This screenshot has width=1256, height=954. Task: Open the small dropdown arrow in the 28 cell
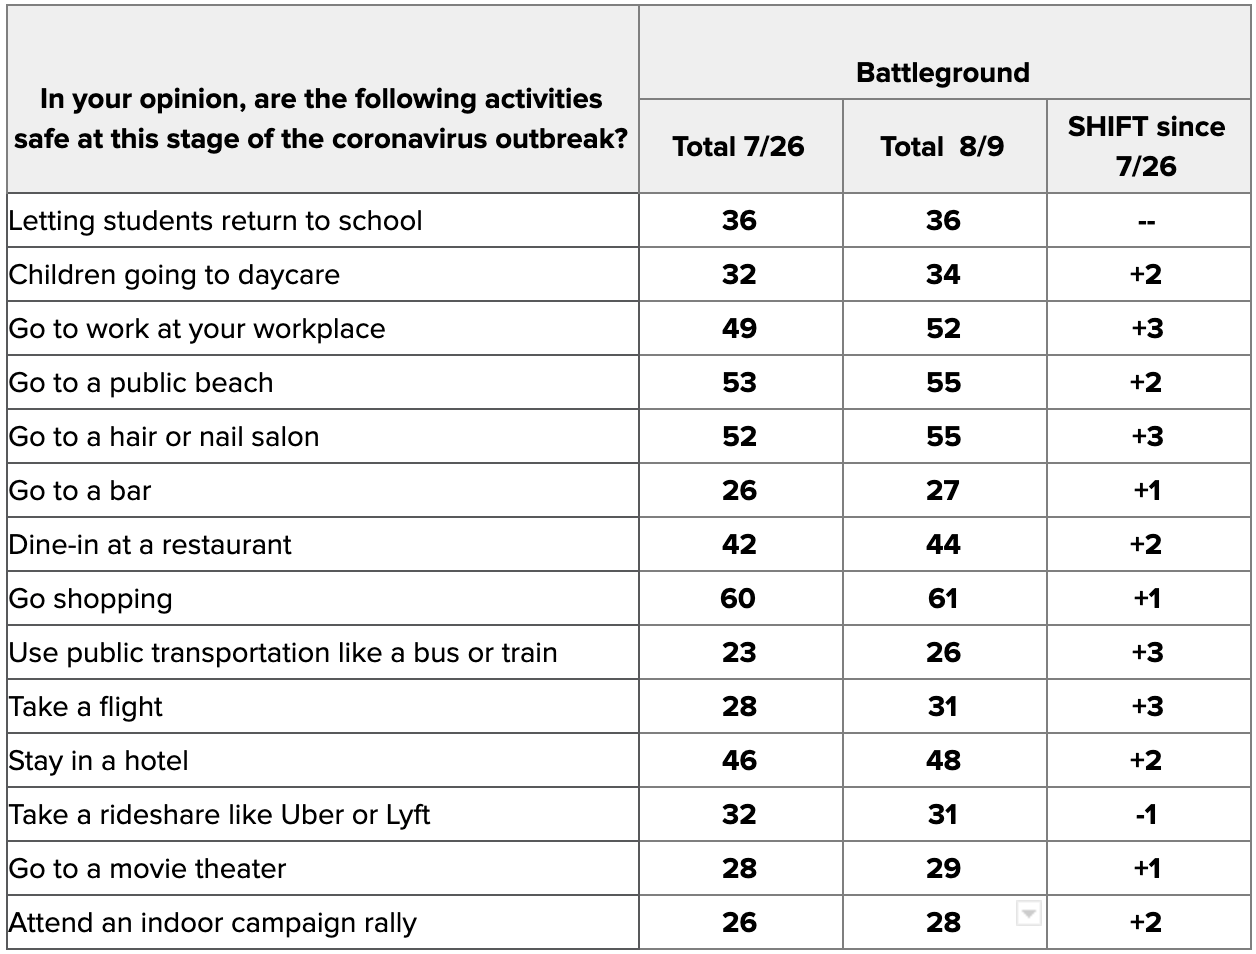coord(1028,912)
